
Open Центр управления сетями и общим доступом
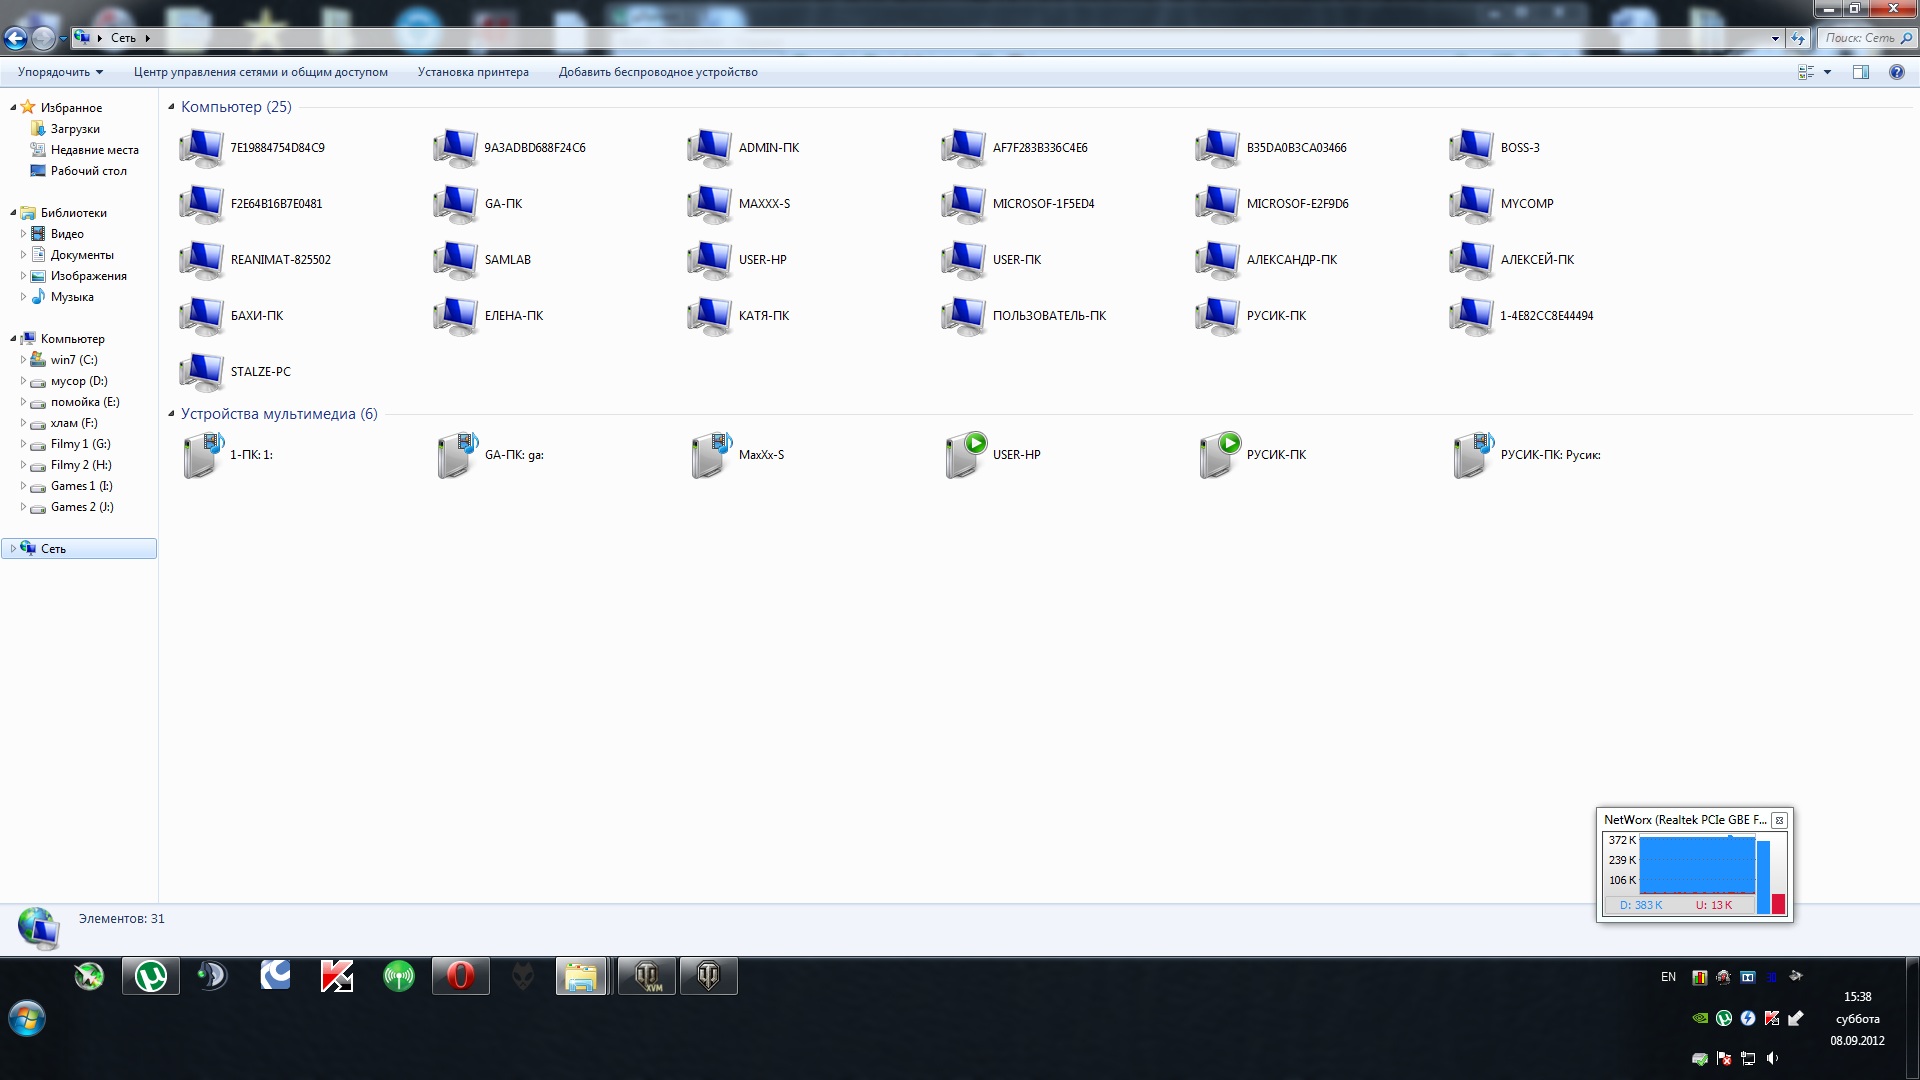tap(260, 72)
